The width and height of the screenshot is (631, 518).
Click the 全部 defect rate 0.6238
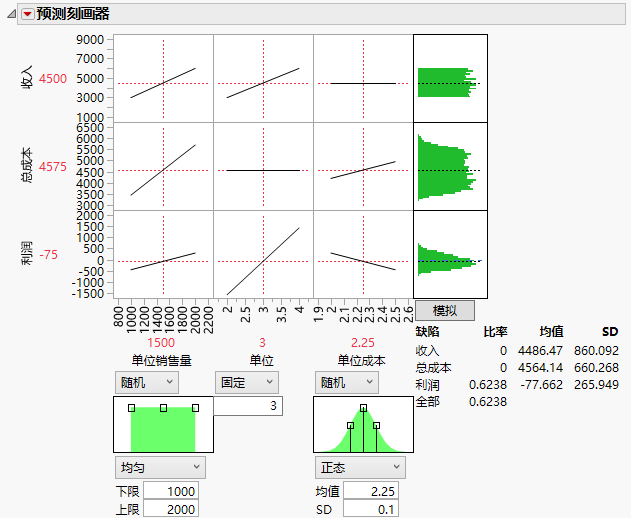[x=488, y=402]
